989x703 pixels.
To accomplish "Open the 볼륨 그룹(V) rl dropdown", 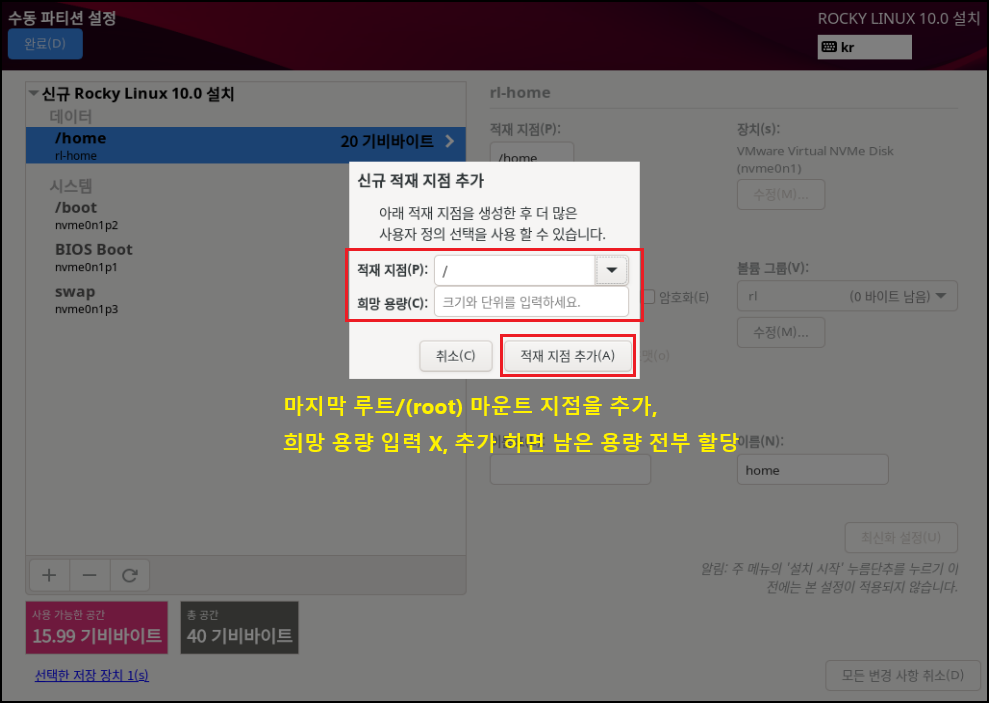I will (x=847, y=296).
